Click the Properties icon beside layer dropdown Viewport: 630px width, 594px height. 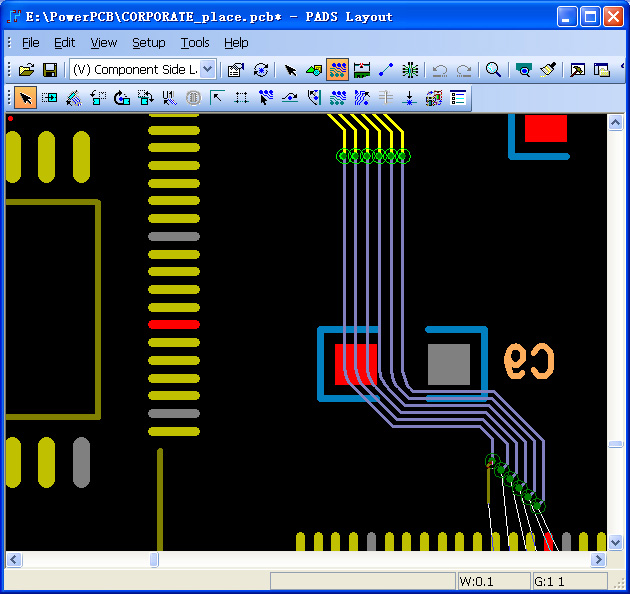236,70
